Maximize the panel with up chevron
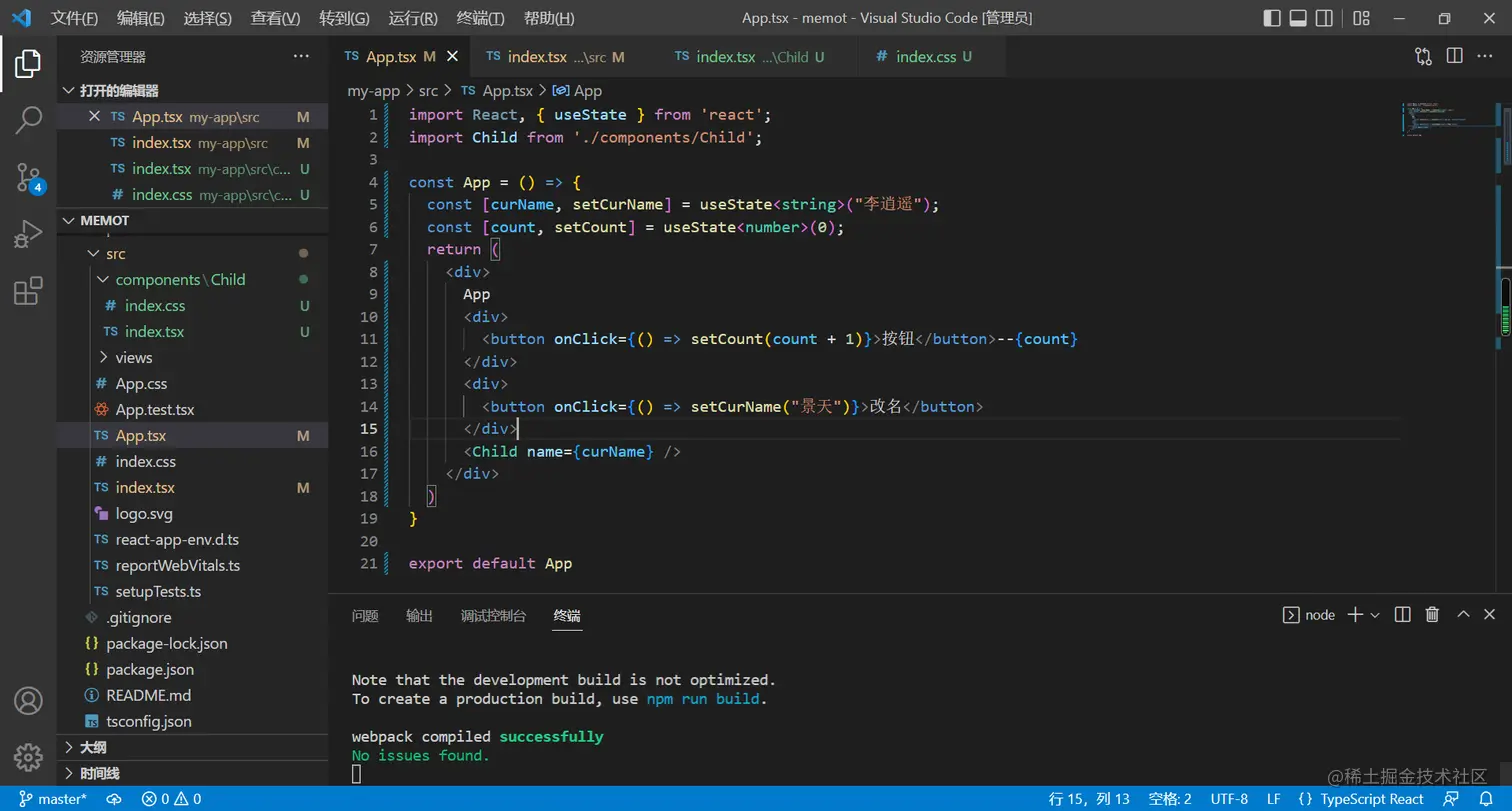Image resolution: width=1512 pixels, height=811 pixels. 1463,615
